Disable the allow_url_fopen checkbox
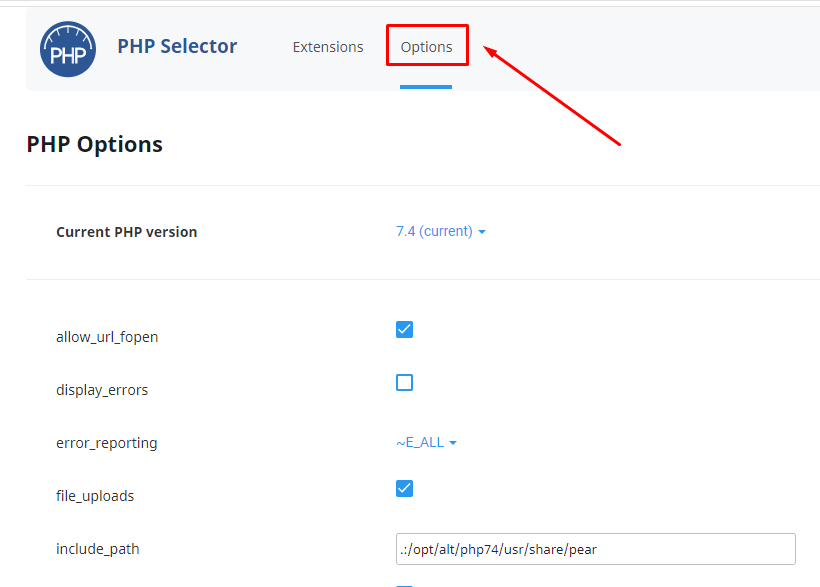The width and height of the screenshot is (820, 587). click(x=404, y=329)
